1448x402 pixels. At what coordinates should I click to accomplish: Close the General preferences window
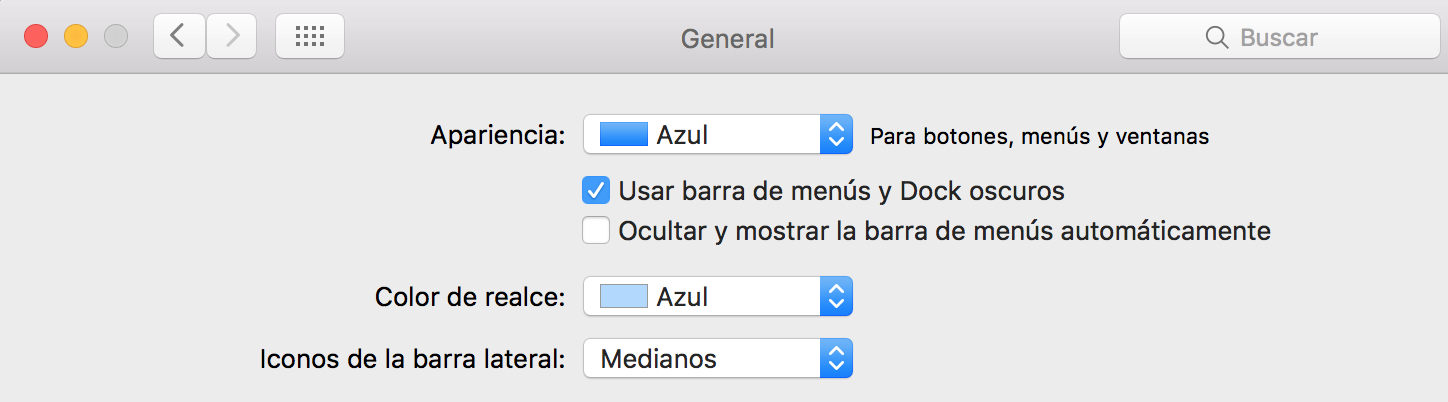(x=37, y=37)
